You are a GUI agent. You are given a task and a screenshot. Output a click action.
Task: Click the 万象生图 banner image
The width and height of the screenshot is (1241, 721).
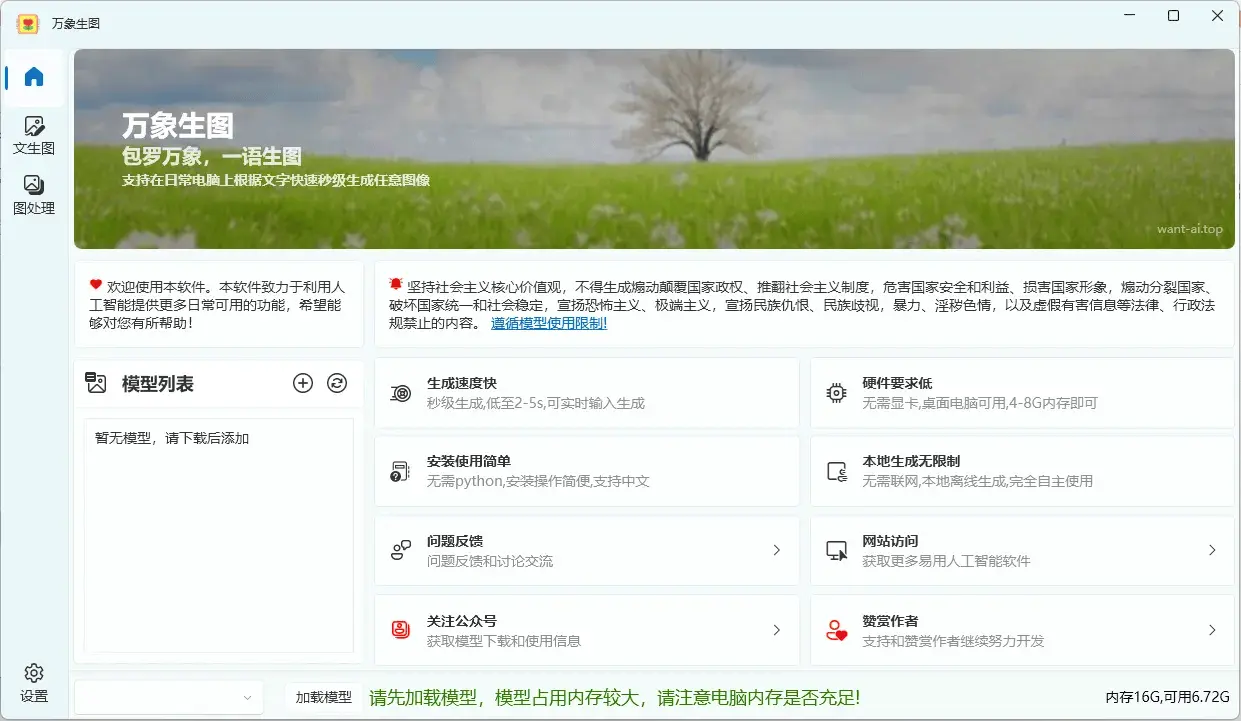pos(654,149)
